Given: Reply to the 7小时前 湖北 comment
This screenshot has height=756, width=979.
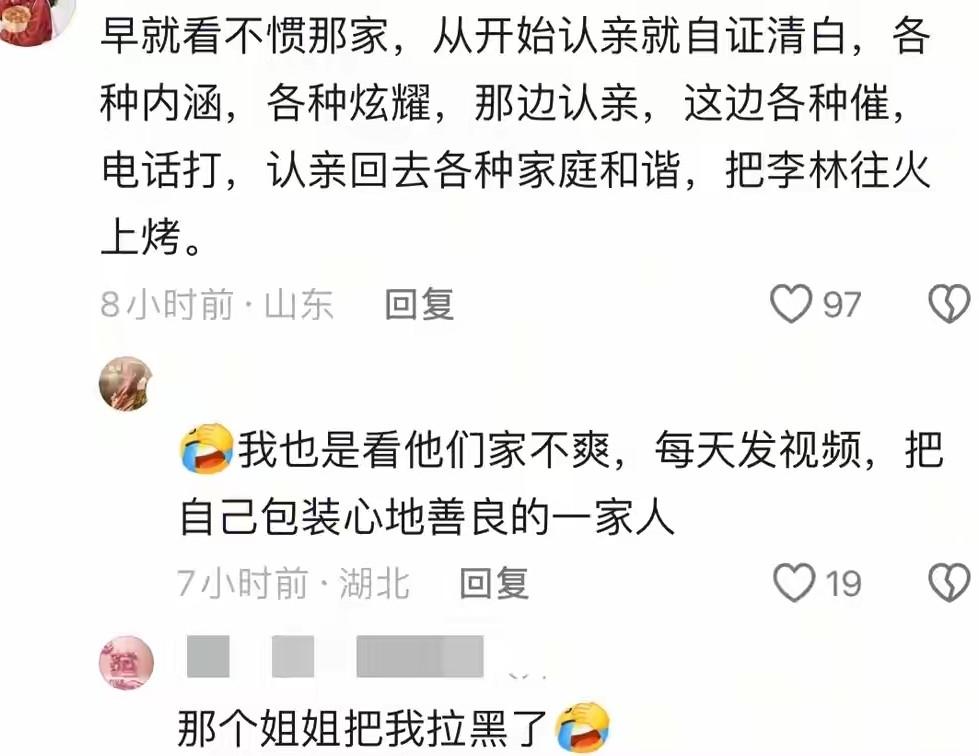Looking at the screenshot, I should pyautogui.click(x=494, y=583).
